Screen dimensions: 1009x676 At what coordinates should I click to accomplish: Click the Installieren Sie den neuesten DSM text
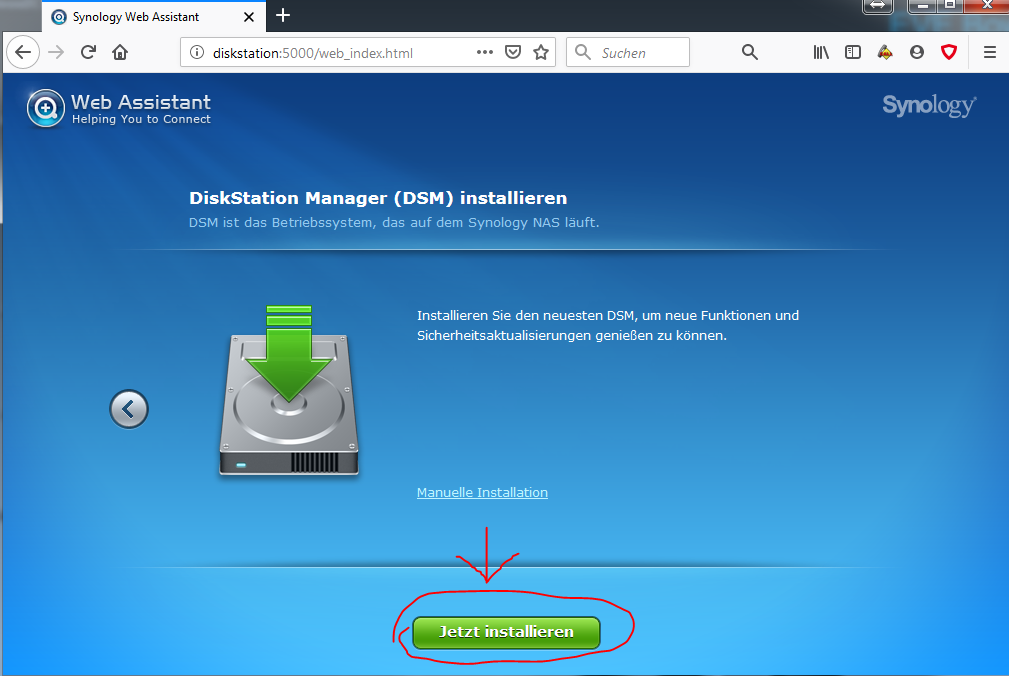click(x=608, y=325)
